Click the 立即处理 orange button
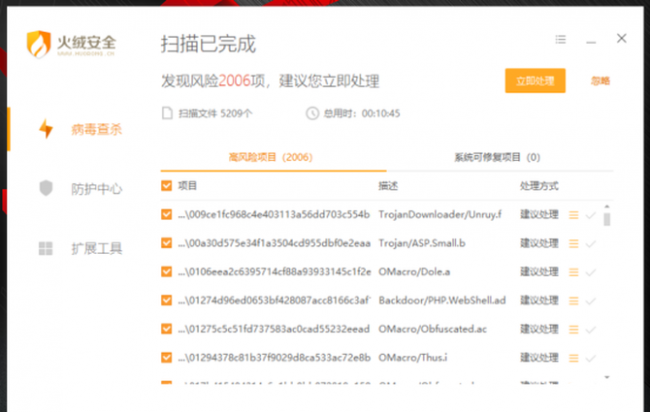The height and width of the screenshot is (412, 650). click(535, 80)
